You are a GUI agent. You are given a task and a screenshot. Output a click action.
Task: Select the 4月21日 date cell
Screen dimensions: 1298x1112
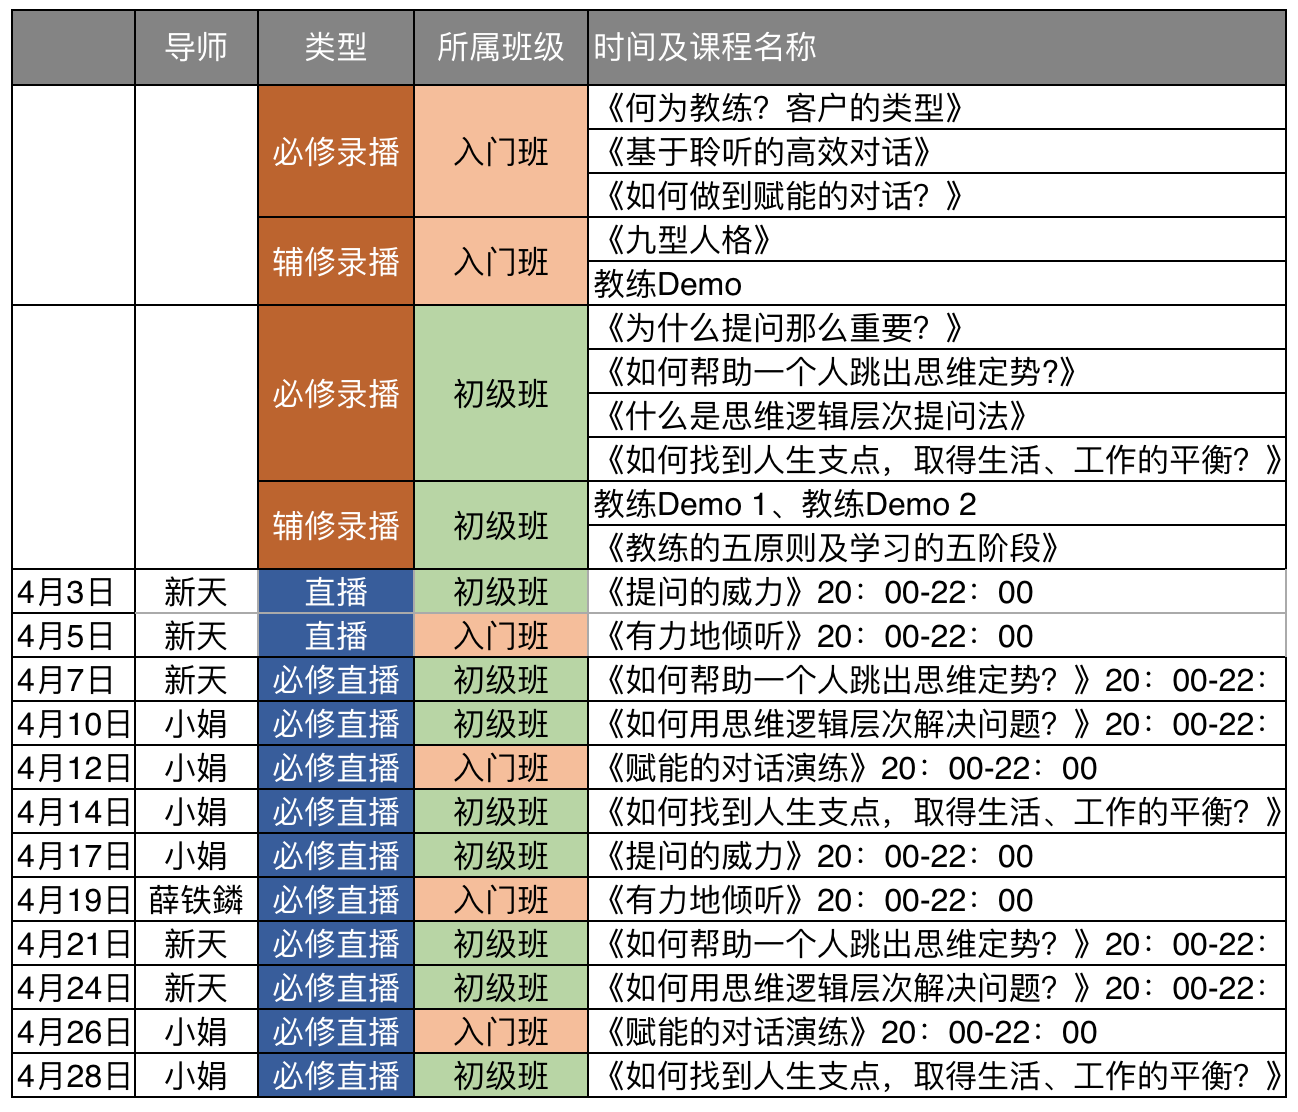(73, 944)
